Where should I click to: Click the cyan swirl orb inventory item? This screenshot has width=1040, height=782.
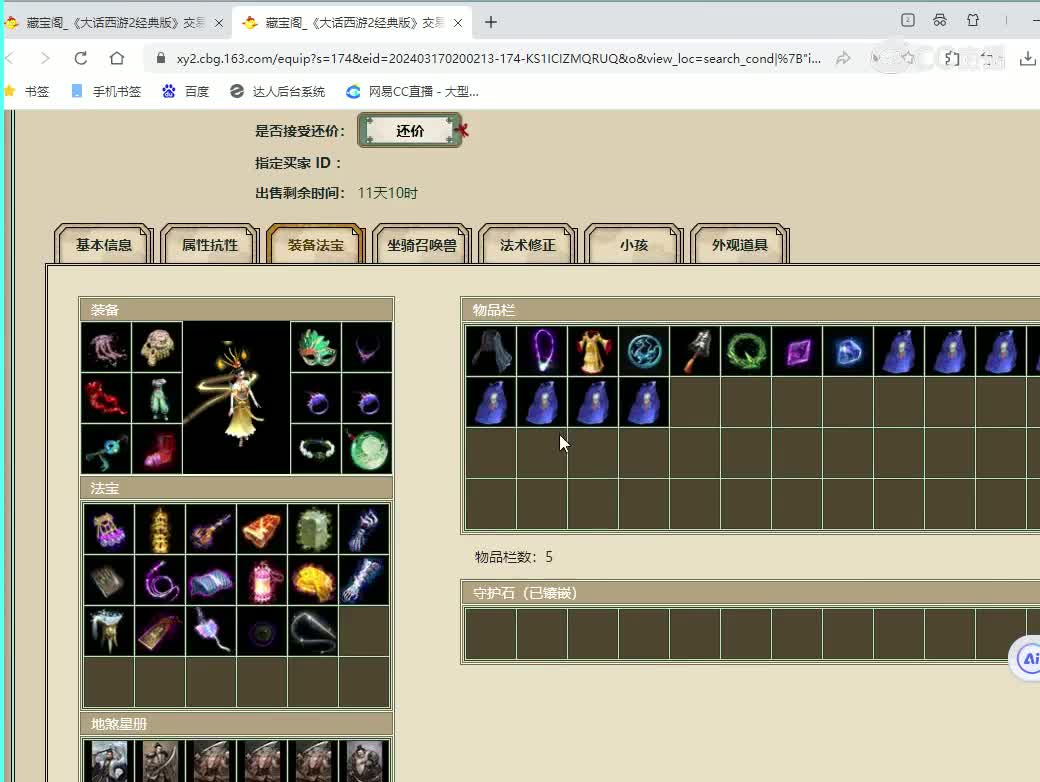[x=644, y=350]
